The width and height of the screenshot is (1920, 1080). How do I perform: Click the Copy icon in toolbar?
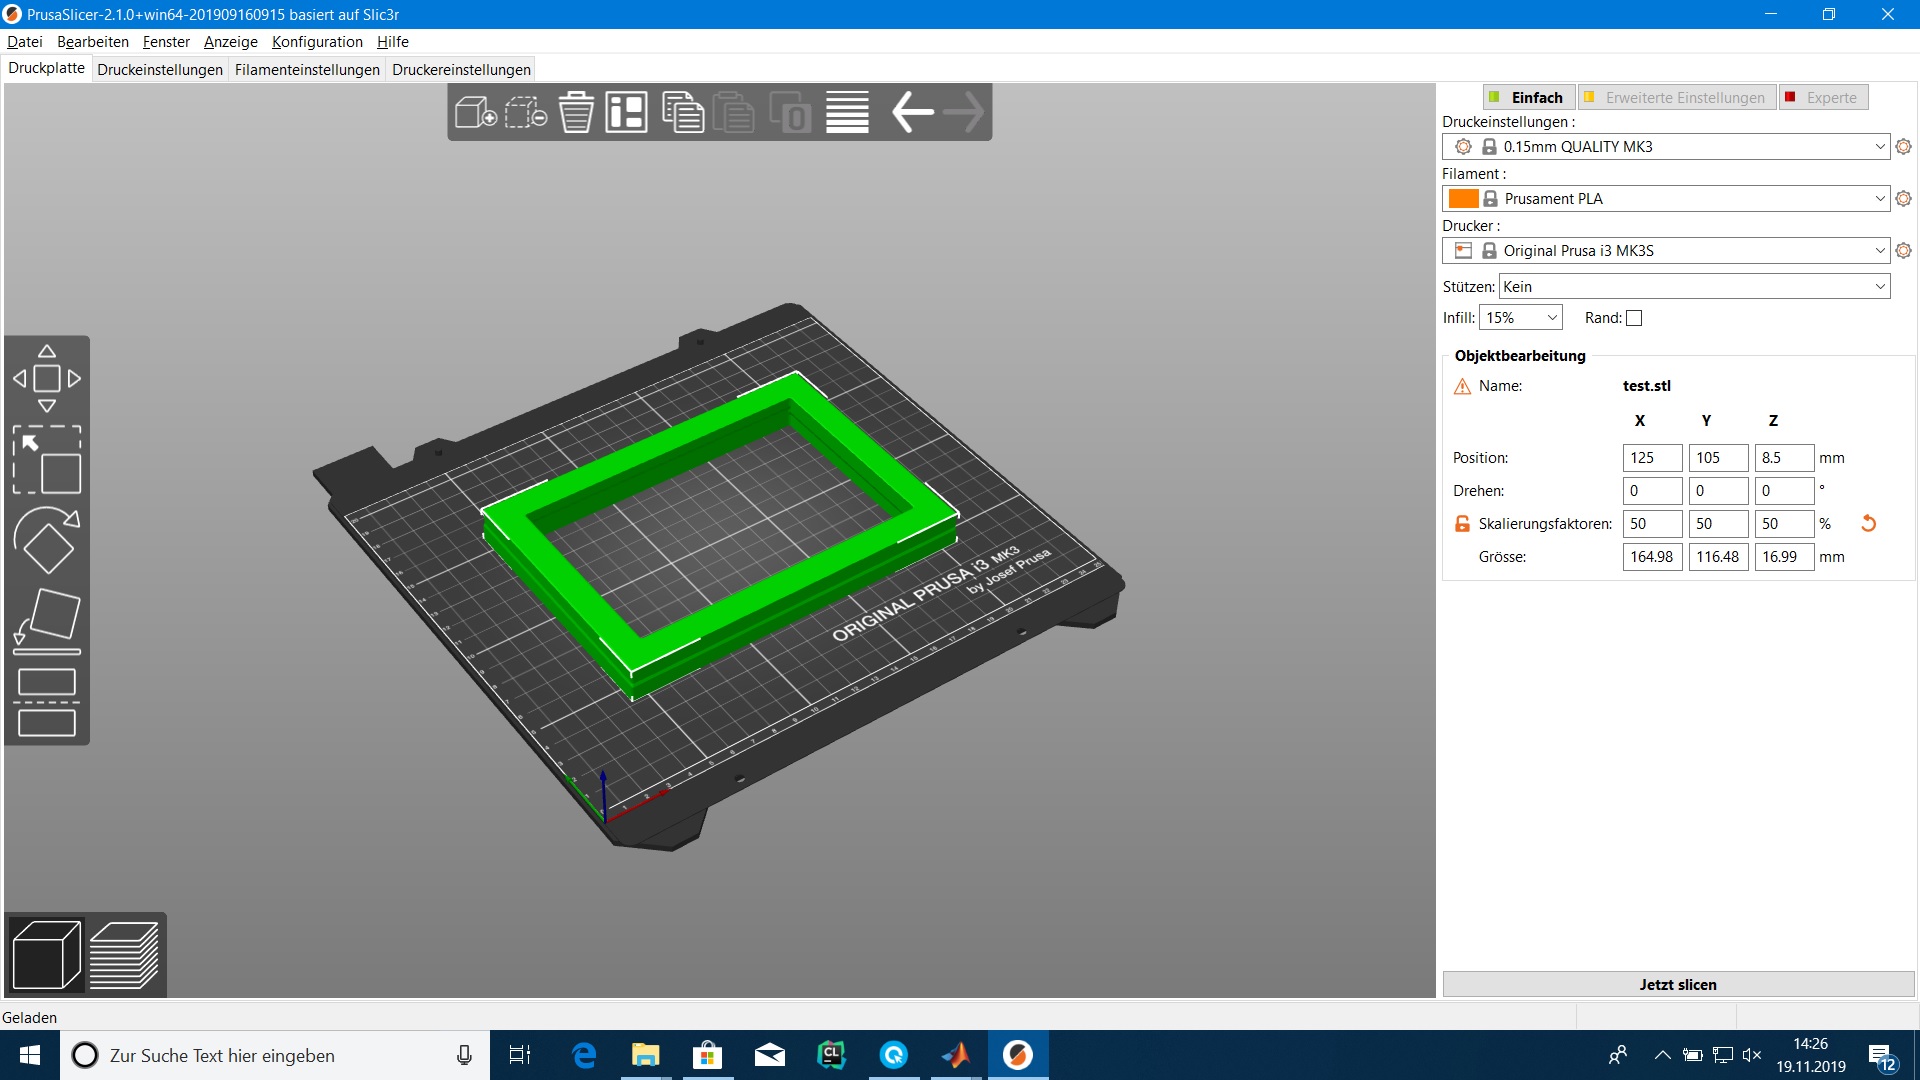pos(683,112)
